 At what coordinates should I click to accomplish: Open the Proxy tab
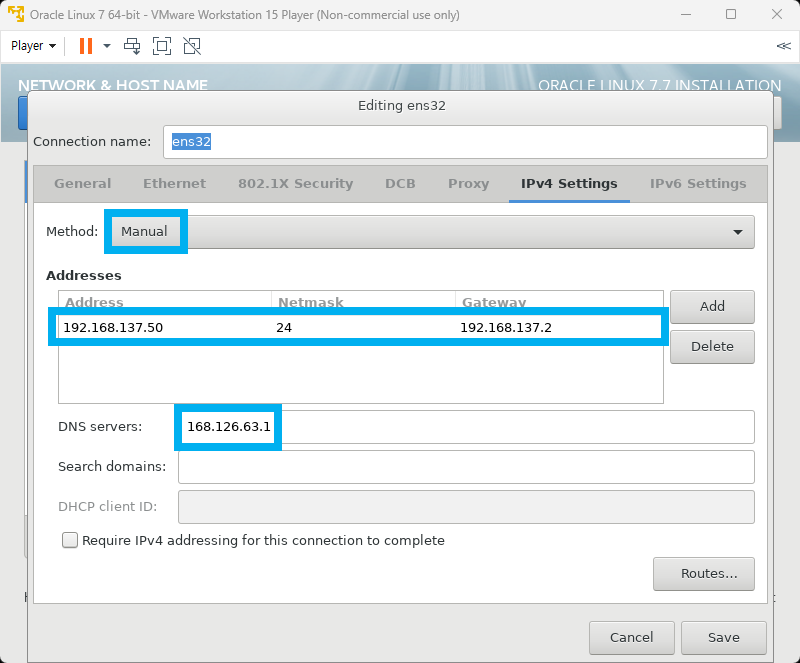click(468, 184)
